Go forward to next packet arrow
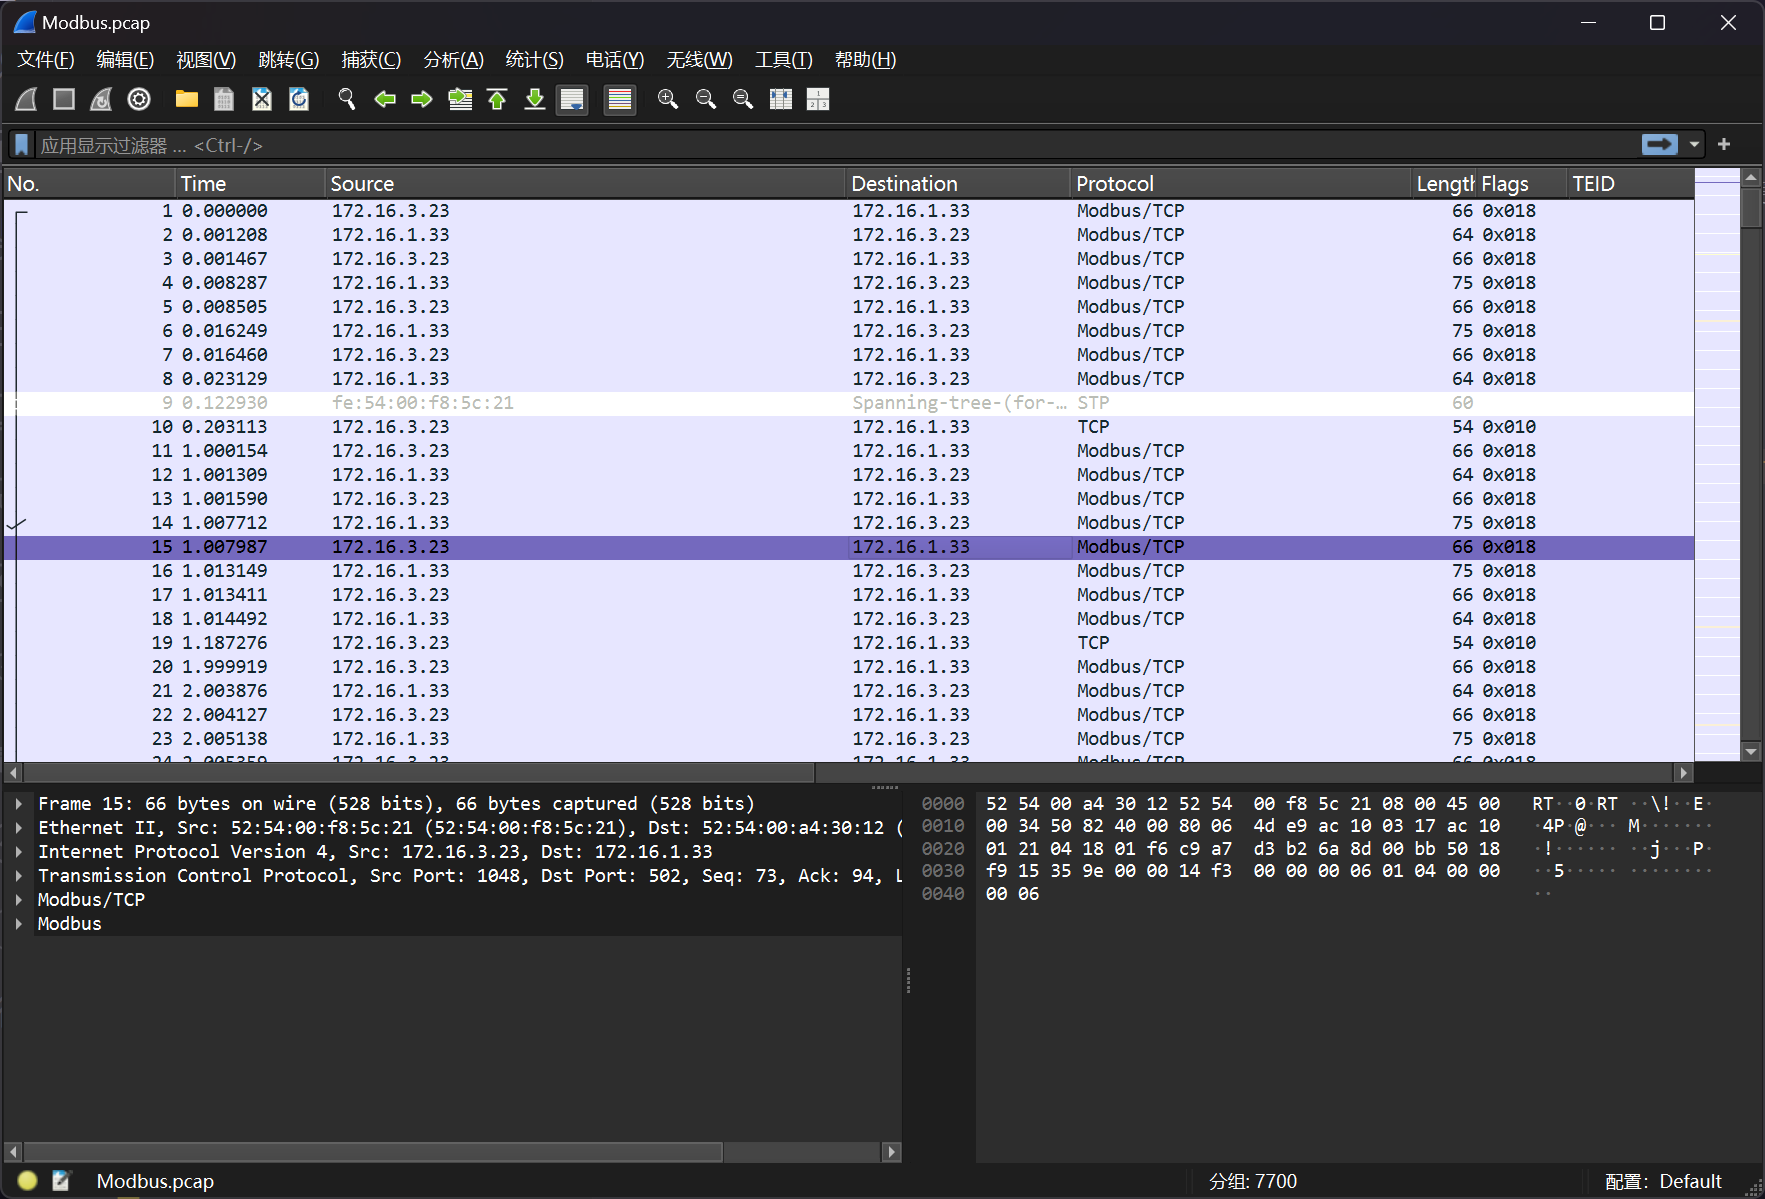Image resolution: width=1765 pixels, height=1199 pixels. [x=422, y=99]
